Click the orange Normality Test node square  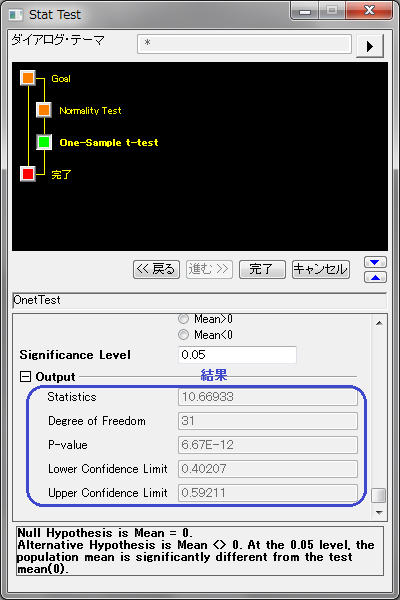[x=44, y=110]
